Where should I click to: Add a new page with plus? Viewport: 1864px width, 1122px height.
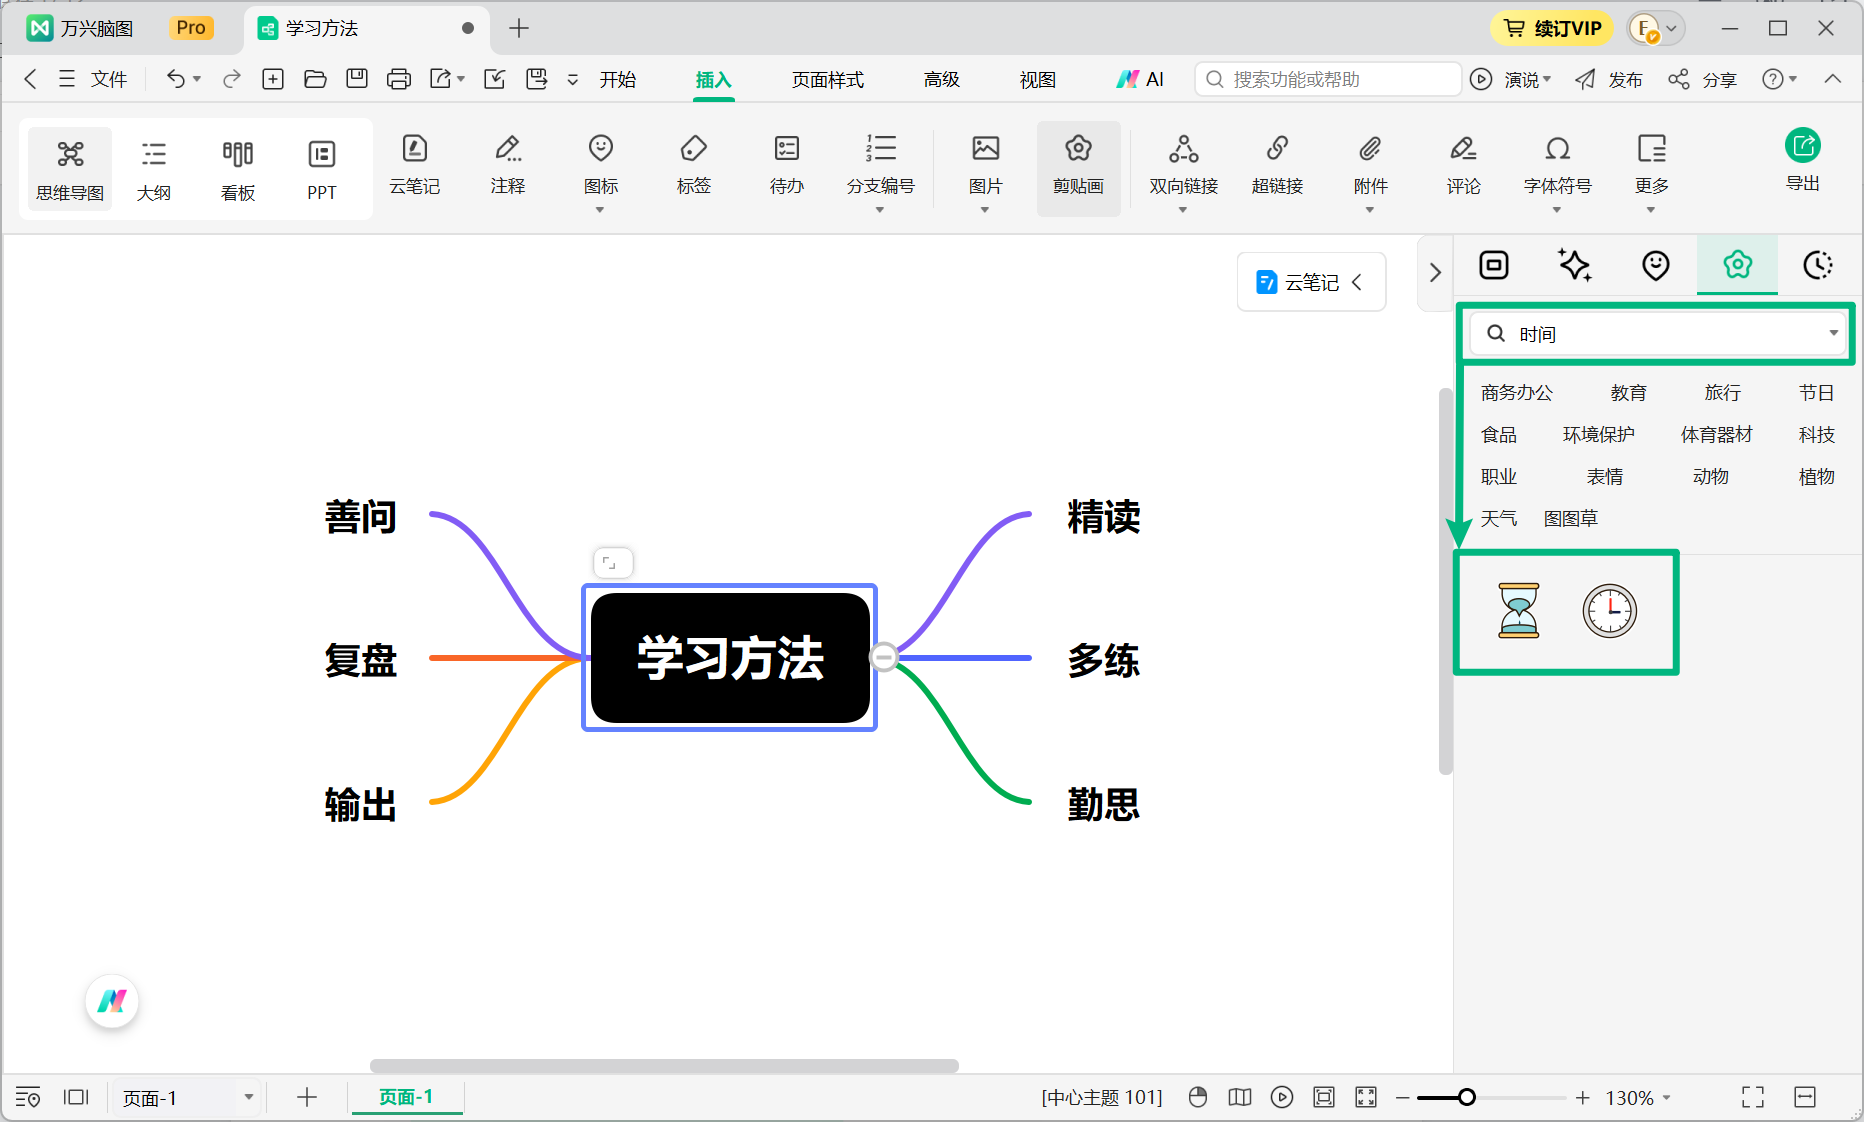(x=307, y=1098)
